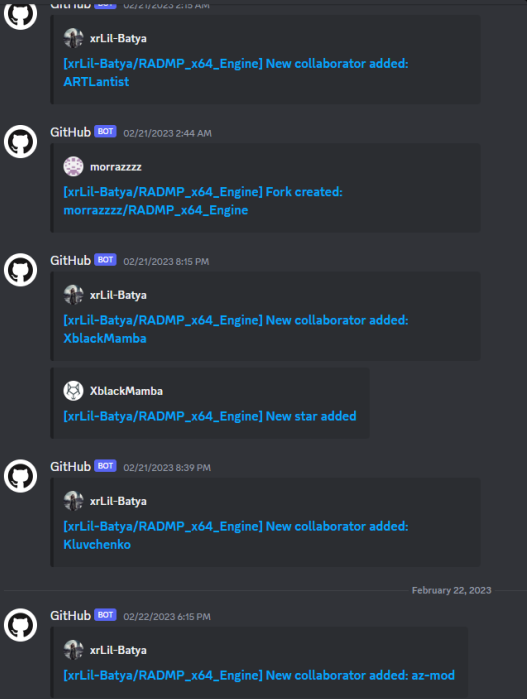527x699 pixels.
Task: Open 'Fork created: morrazzzz/RADMP_x64_Engine' link
Action: click(203, 201)
